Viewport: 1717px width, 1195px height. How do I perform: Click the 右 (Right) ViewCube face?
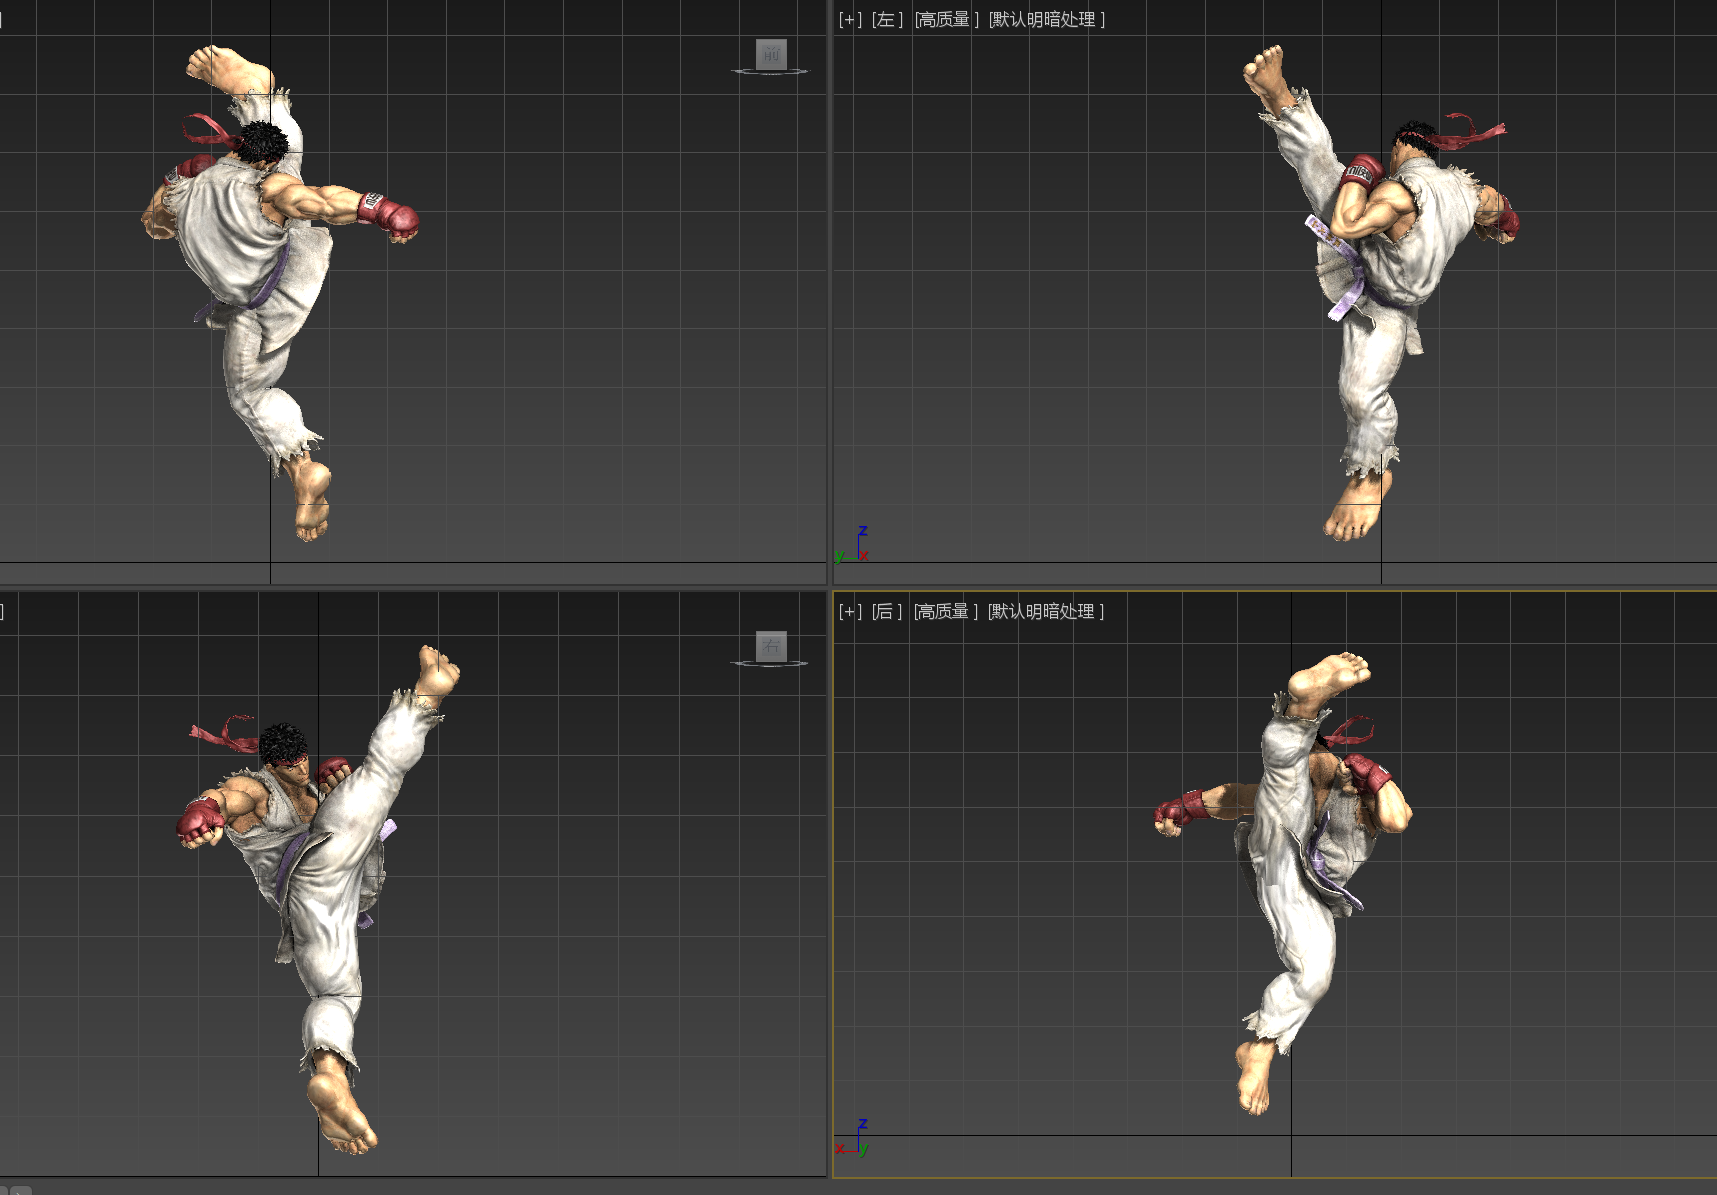771,646
